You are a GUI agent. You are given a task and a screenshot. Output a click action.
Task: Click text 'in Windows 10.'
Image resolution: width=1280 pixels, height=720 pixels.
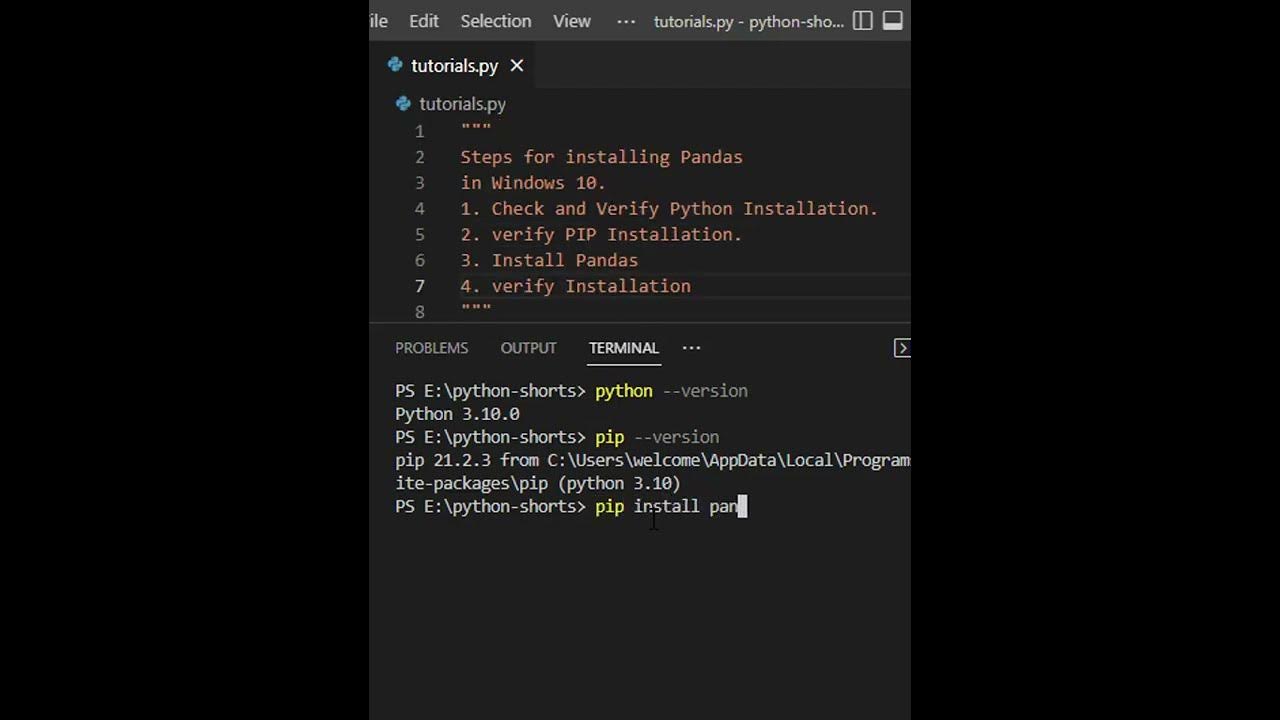(533, 183)
